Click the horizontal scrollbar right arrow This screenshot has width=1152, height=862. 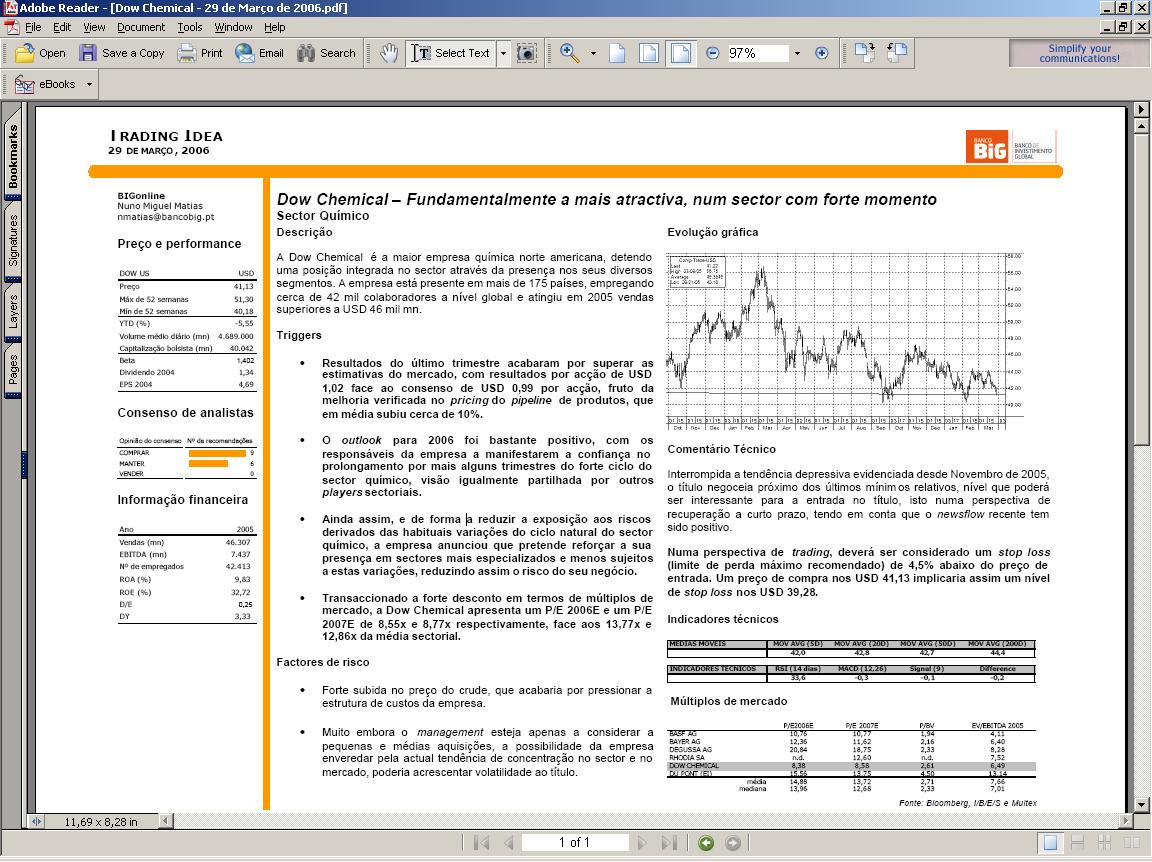tap(1126, 821)
